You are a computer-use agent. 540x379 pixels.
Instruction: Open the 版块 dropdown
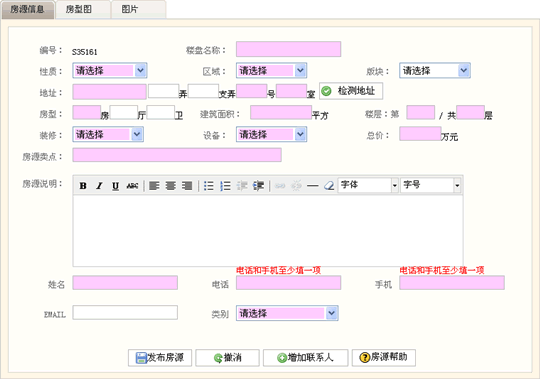[435, 71]
